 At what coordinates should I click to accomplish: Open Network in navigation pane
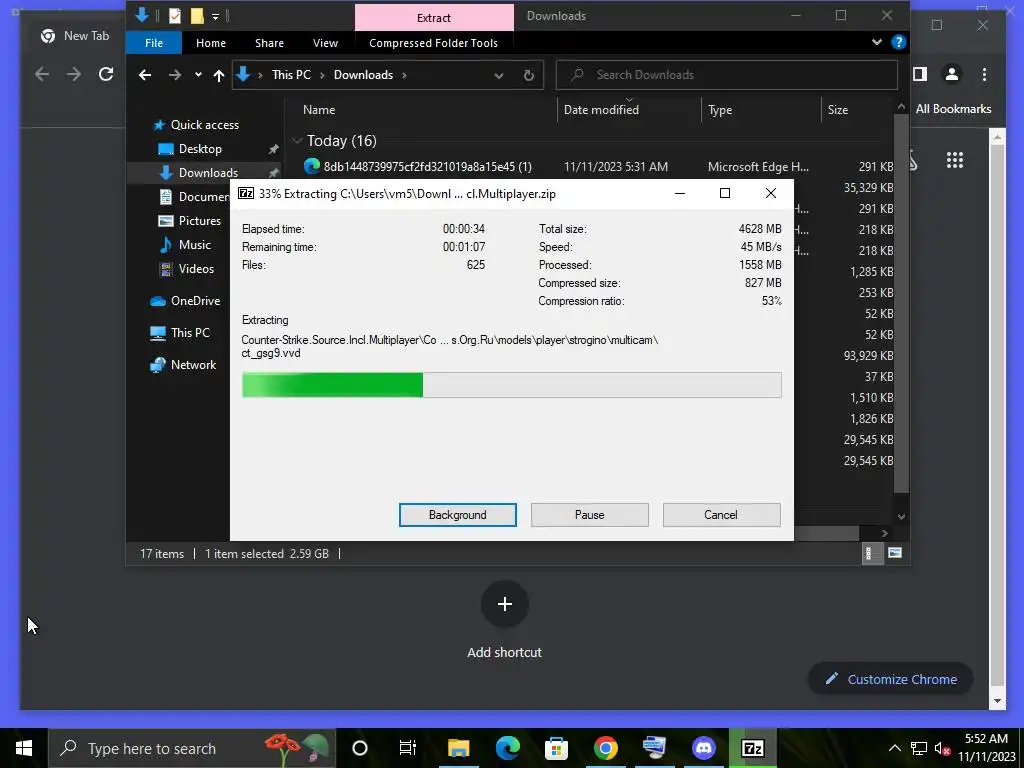click(x=193, y=364)
